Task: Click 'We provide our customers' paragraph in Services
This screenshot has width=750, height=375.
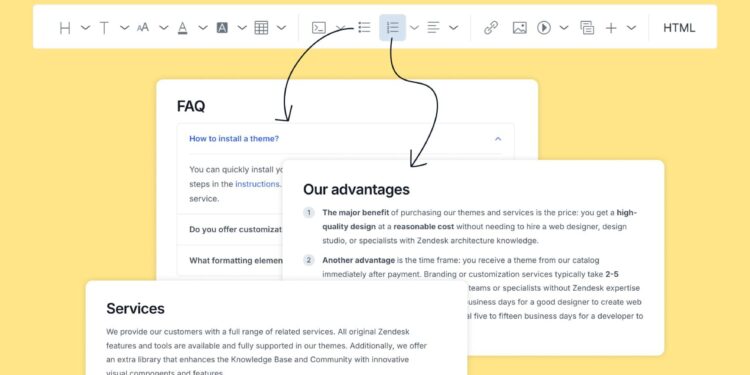Action: pos(266,352)
